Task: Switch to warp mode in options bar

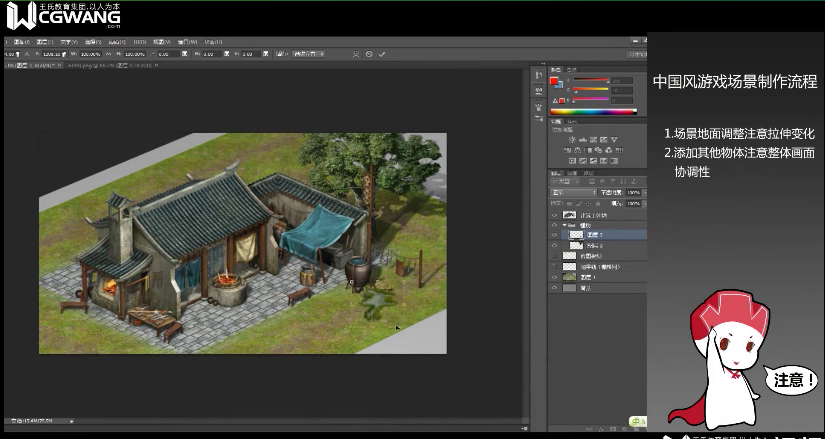Action: (x=354, y=54)
